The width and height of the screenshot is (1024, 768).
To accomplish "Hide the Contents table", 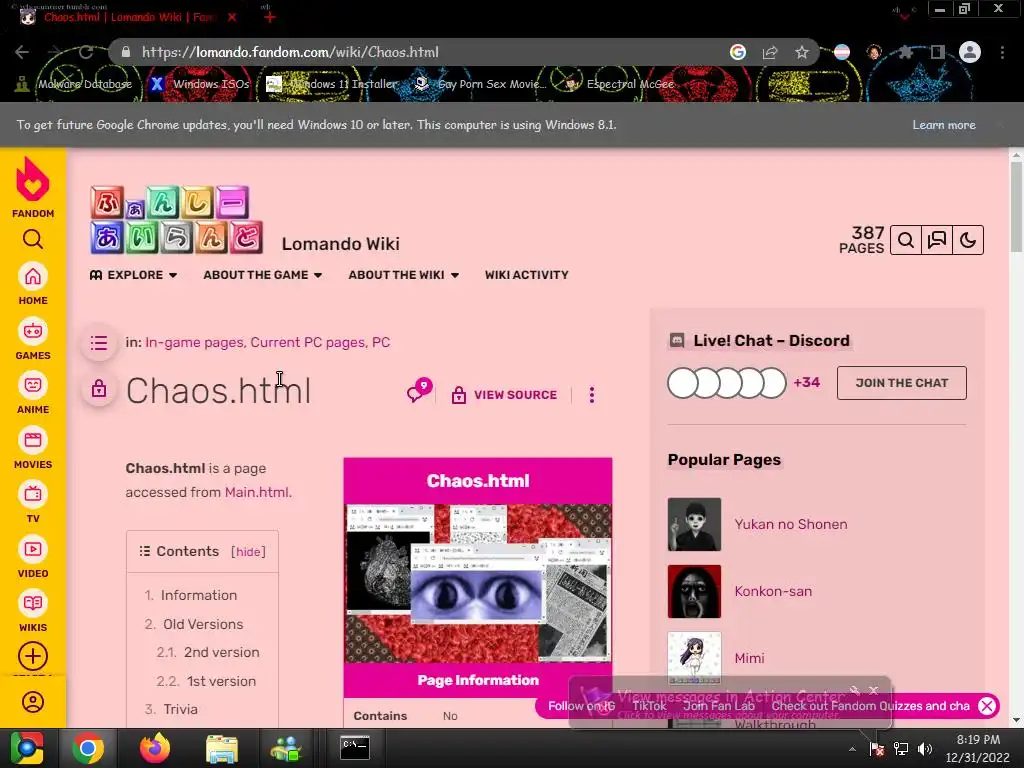I will tap(248, 552).
